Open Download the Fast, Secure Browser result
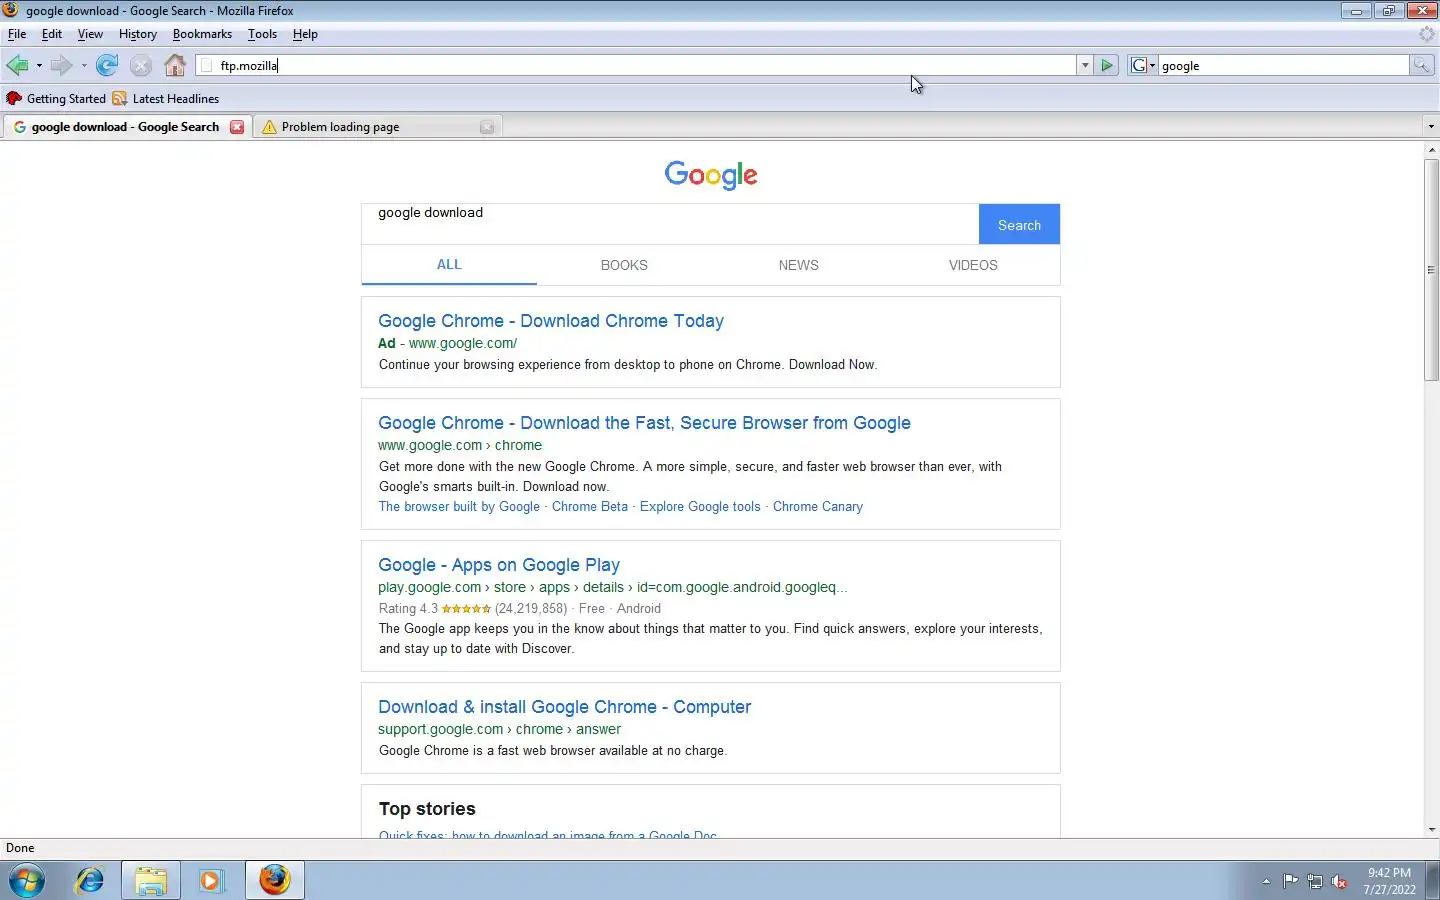The image size is (1440, 900). [x=644, y=423]
